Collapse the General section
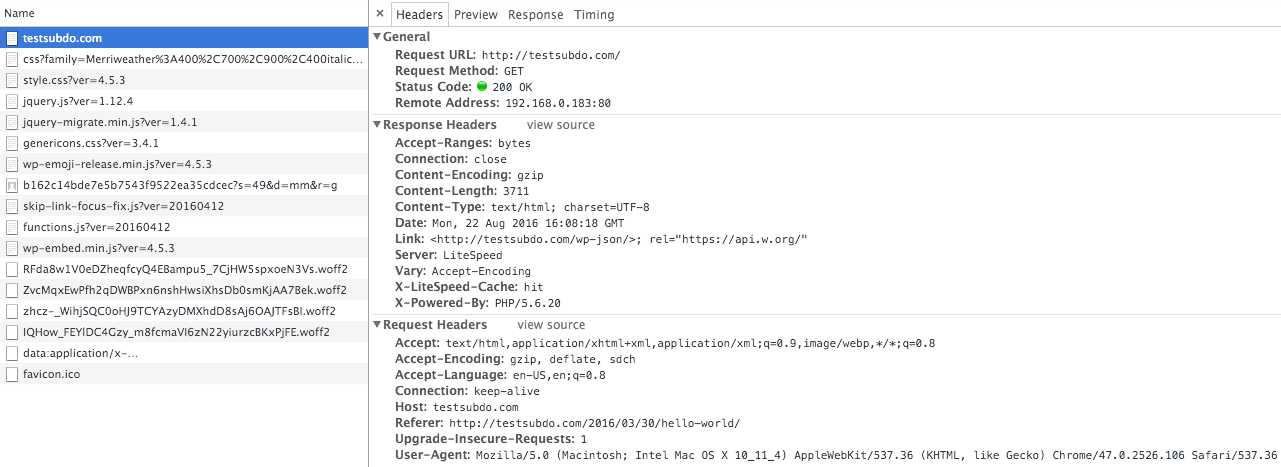Viewport: 1281px width, 467px height. point(376,37)
